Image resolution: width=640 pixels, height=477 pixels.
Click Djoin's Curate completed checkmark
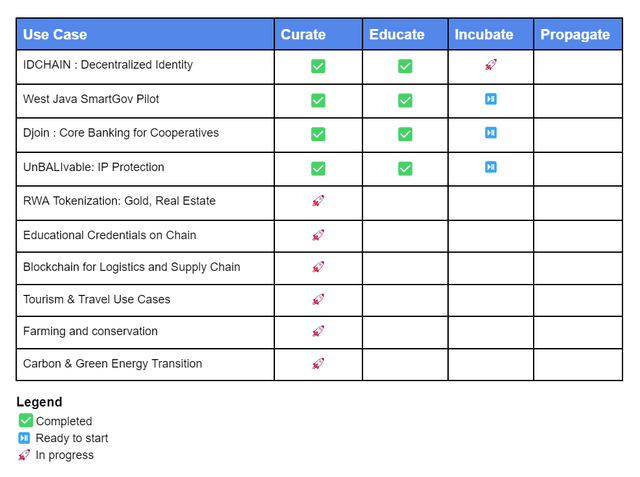318,134
